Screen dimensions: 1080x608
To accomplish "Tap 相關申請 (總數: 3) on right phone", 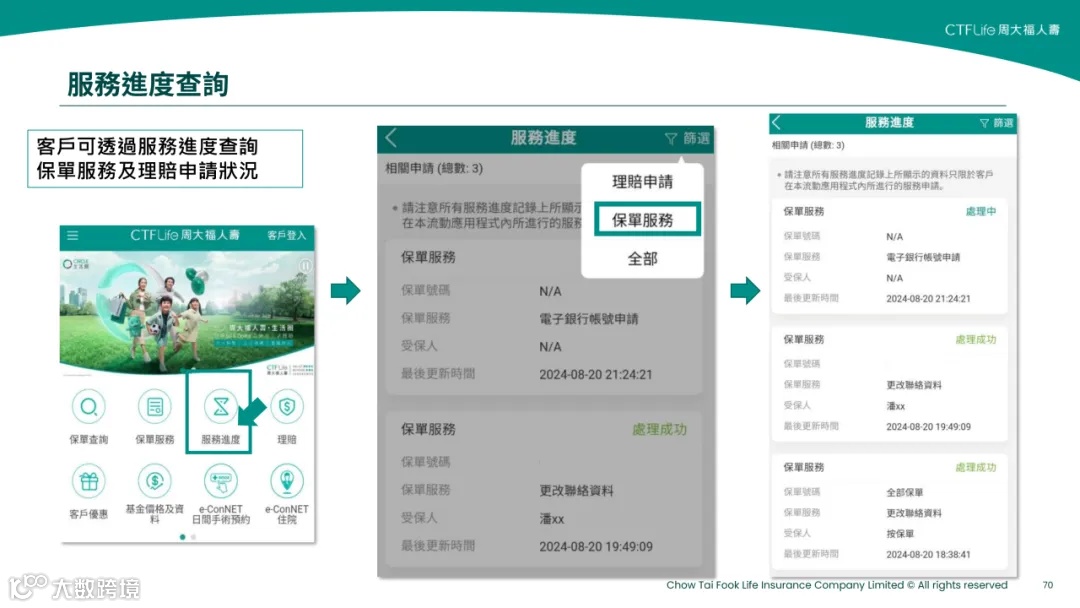I will click(808, 145).
